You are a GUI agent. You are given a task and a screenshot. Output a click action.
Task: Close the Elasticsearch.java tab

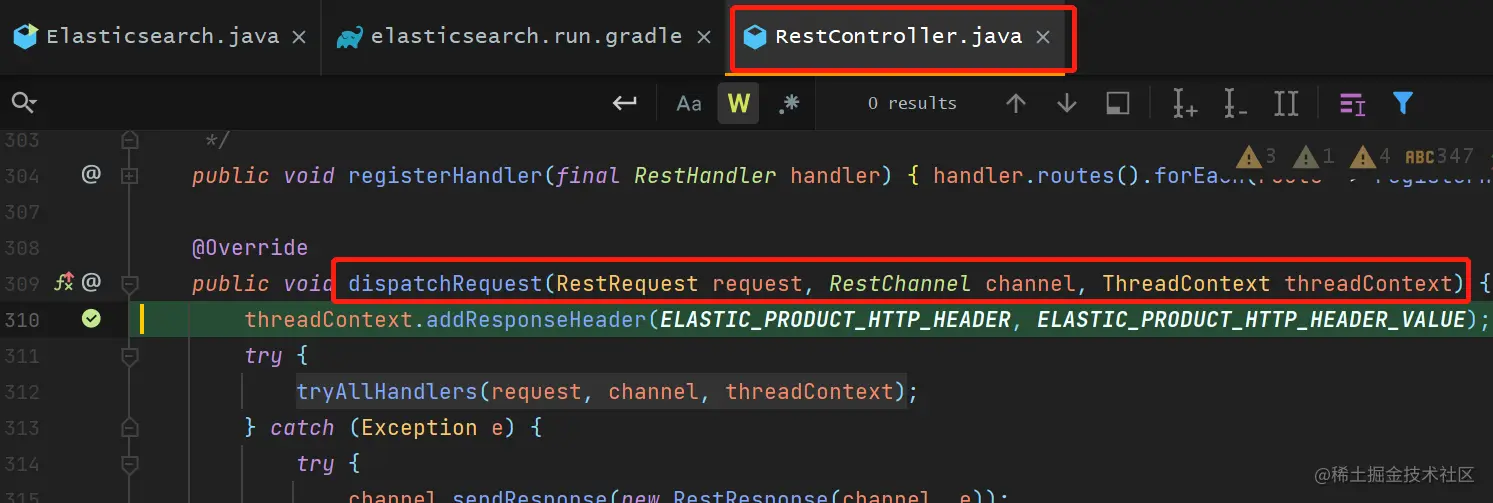pyautogui.click(x=298, y=37)
